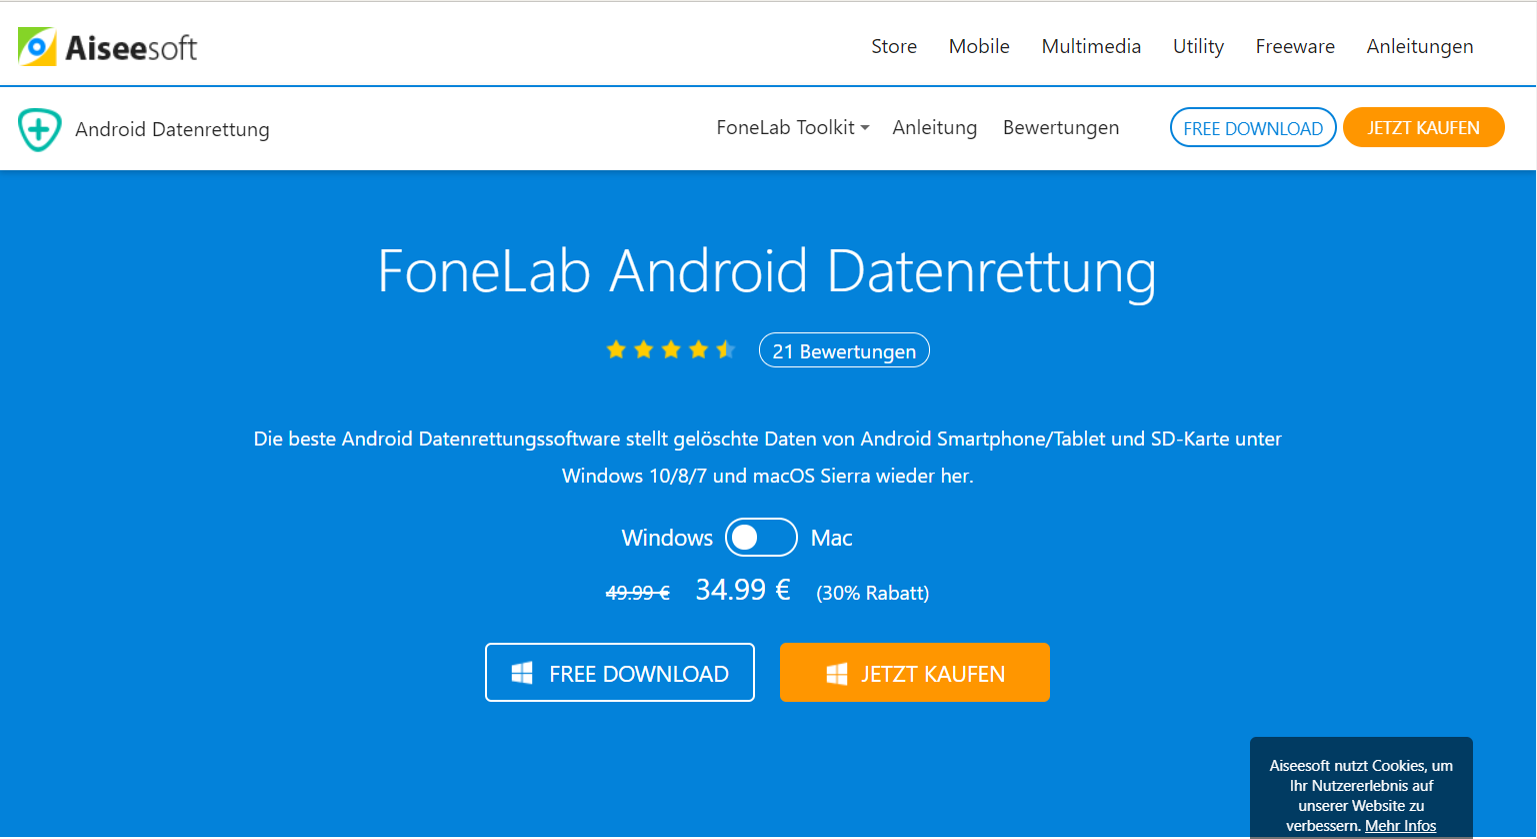This screenshot has height=839, width=1537.
Task: Click the header FREE DOWNLOAD outlined button
Action: 1253,127
